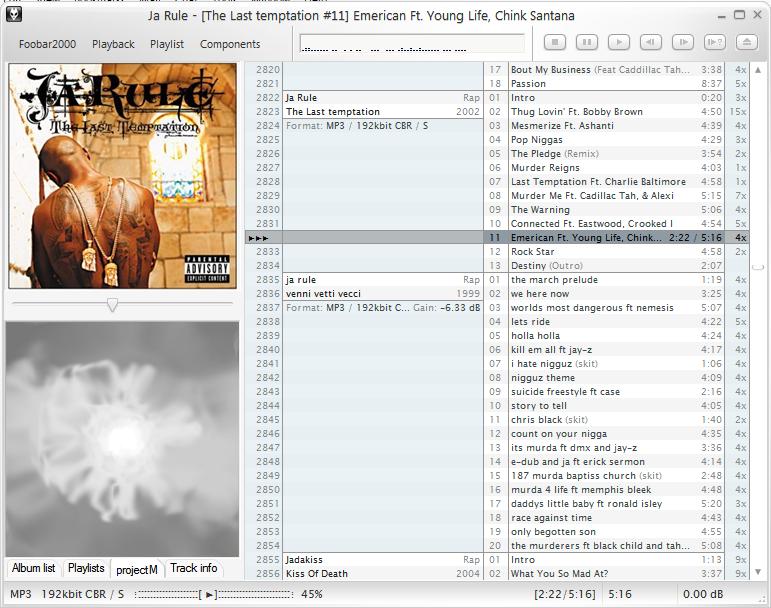Select track 'Thug Lovin' Ft. Bobby Brown'
The width and height of the screenshot is (771, 608).
point(616,112)
